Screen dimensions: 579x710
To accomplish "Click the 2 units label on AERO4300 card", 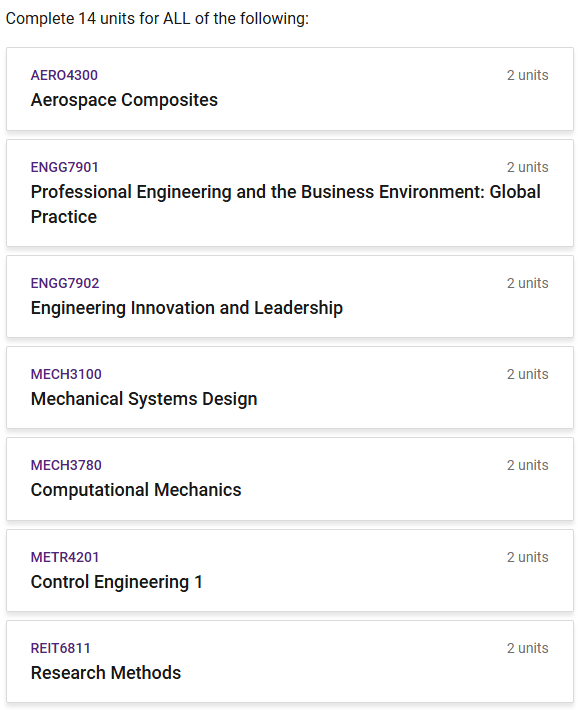I will [x=527, y=75].
